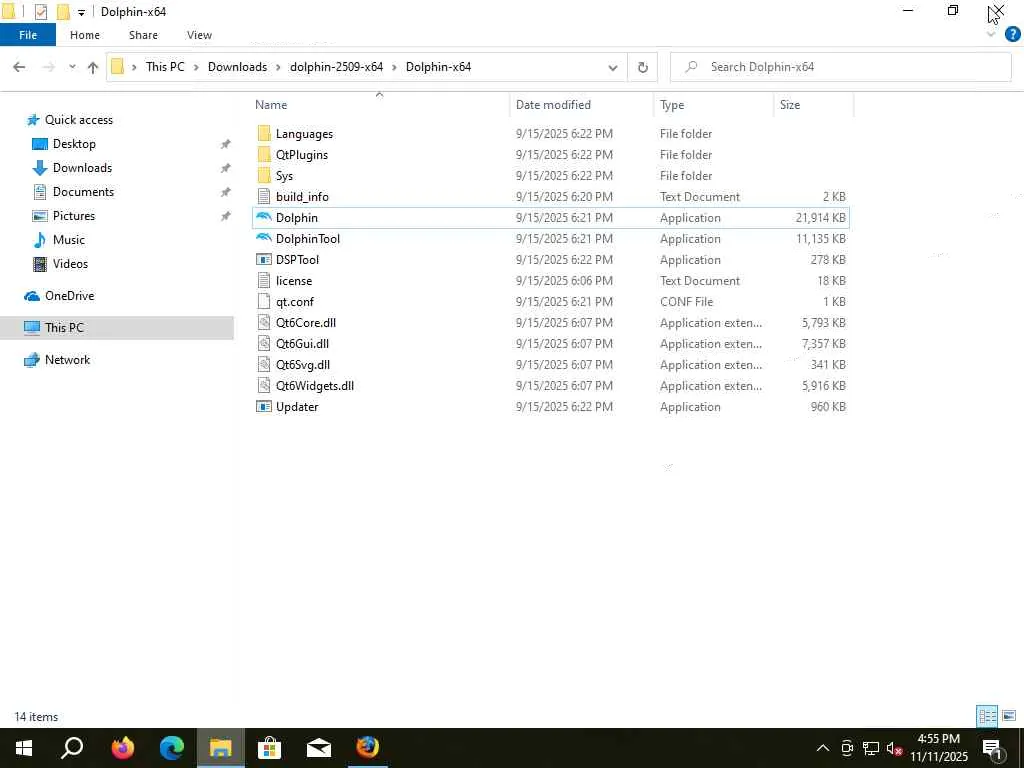Expand breadcrumb arrow before This PC
The height and width of the screenshot is (768, 1024).
coord(134,67)
